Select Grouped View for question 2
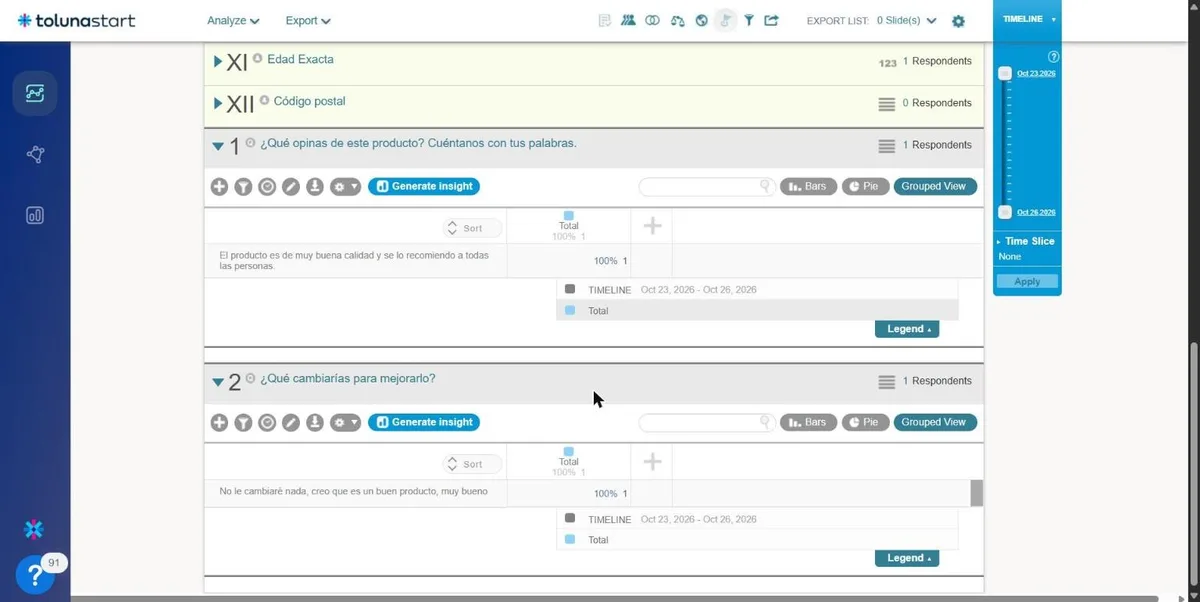The height and width of the screenshot is (602, 1200). point(935,422)
